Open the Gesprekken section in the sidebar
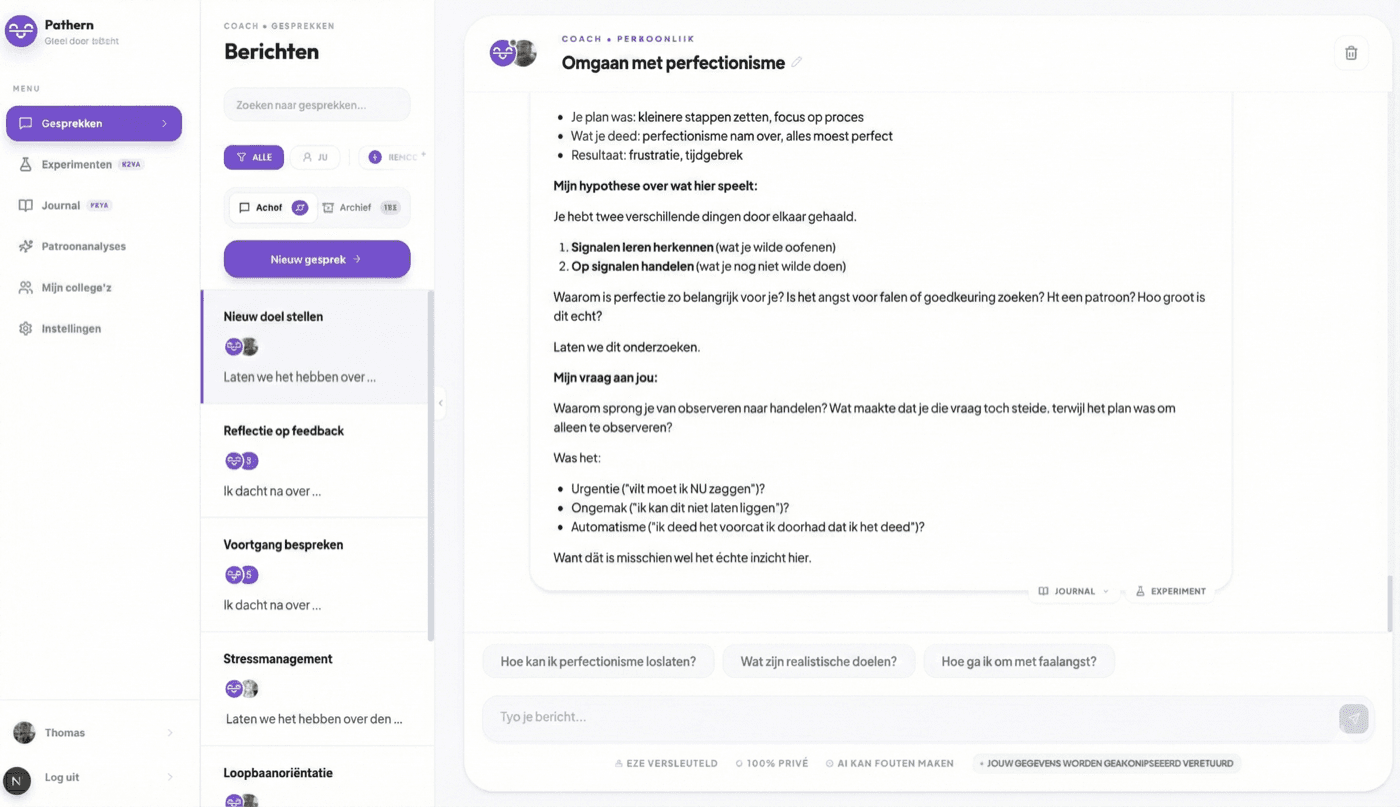This screenshot has height=807, width=1400. click(x=93, y=122)
